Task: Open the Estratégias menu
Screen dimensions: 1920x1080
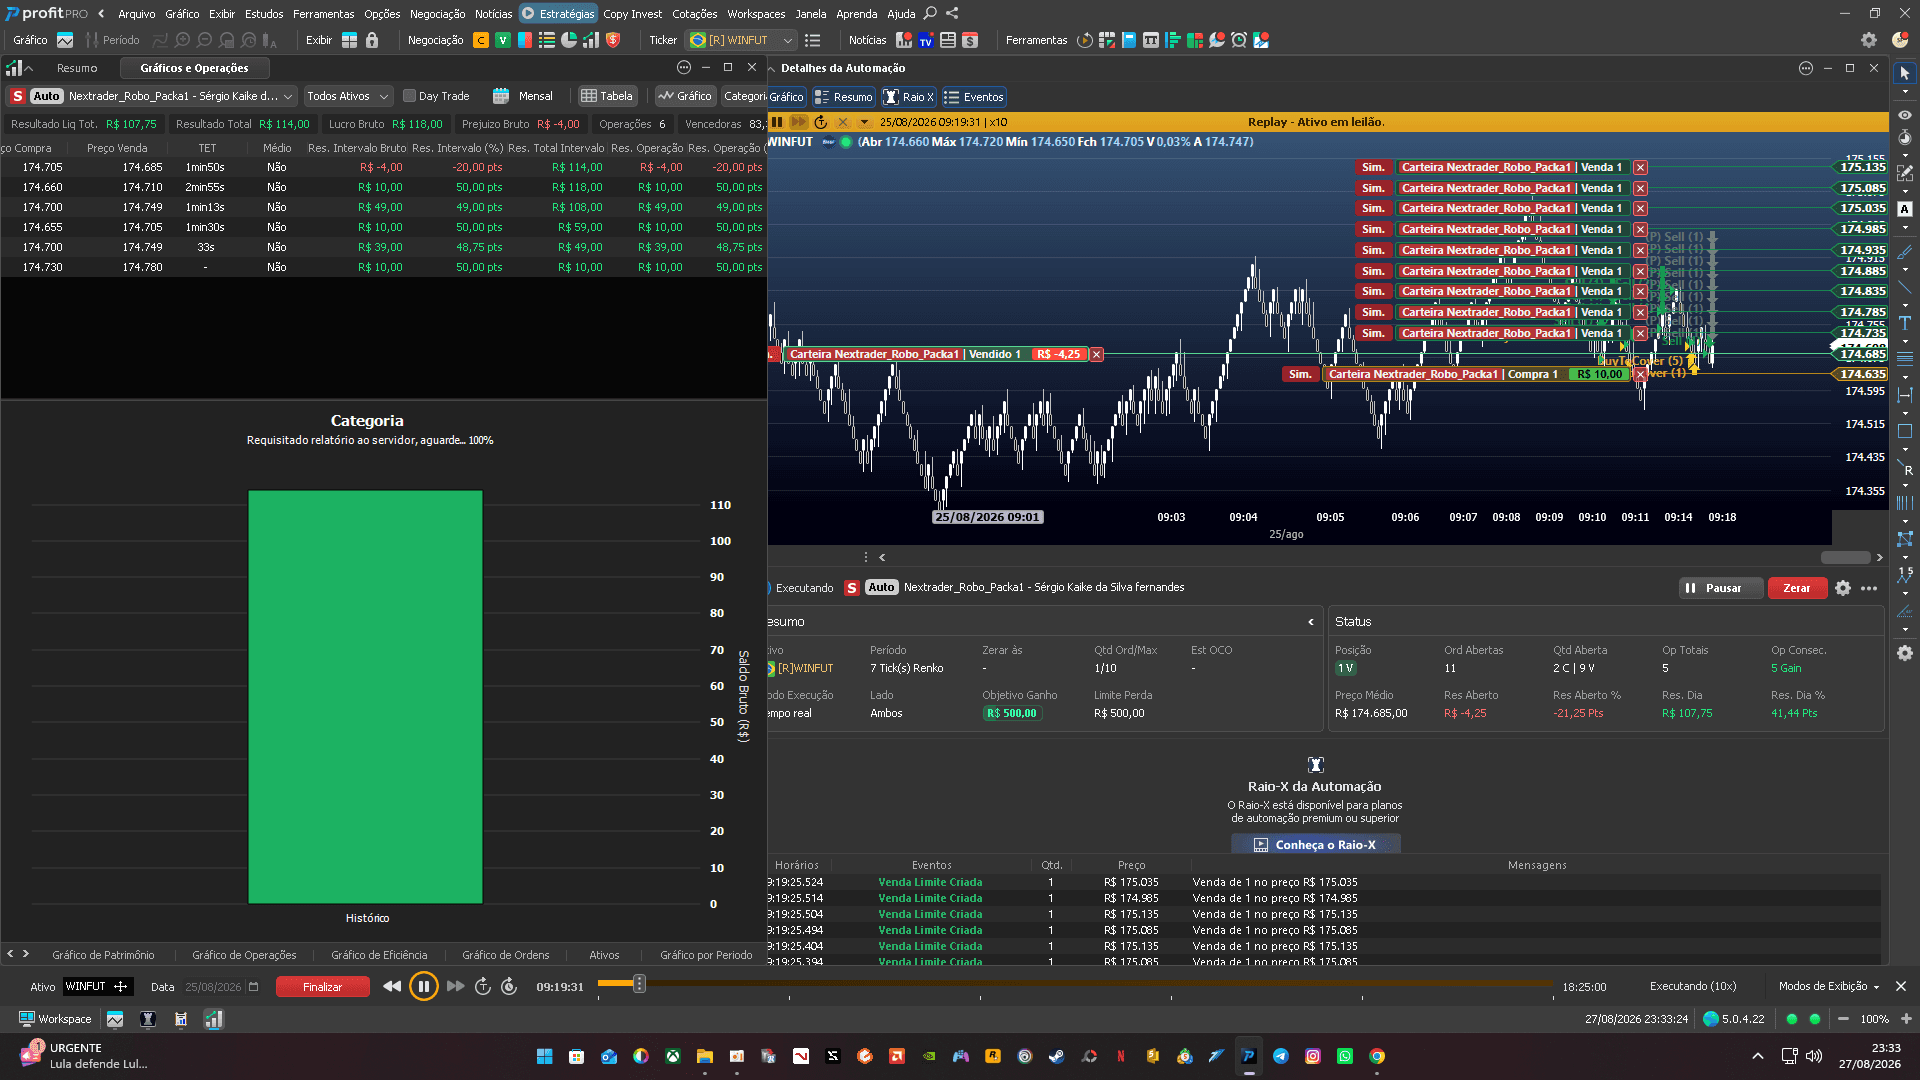Action: [559, 14]
